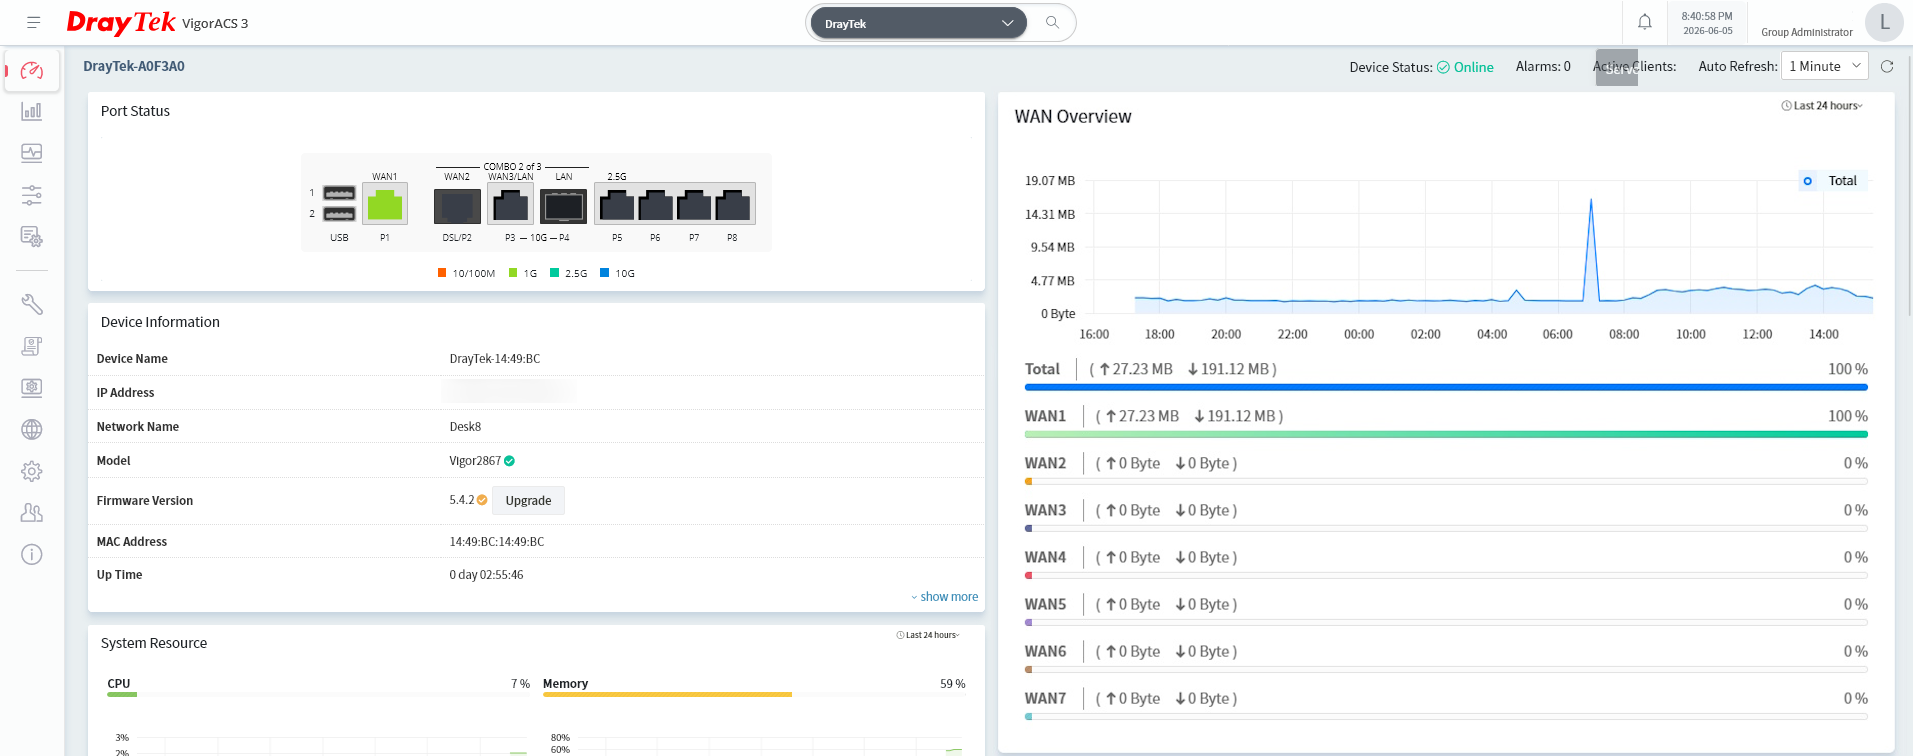Image resolution: width=1913 pixels, height=756 pixels.
Task: Click the P8 port icon
Action: (x=733, y=205)
